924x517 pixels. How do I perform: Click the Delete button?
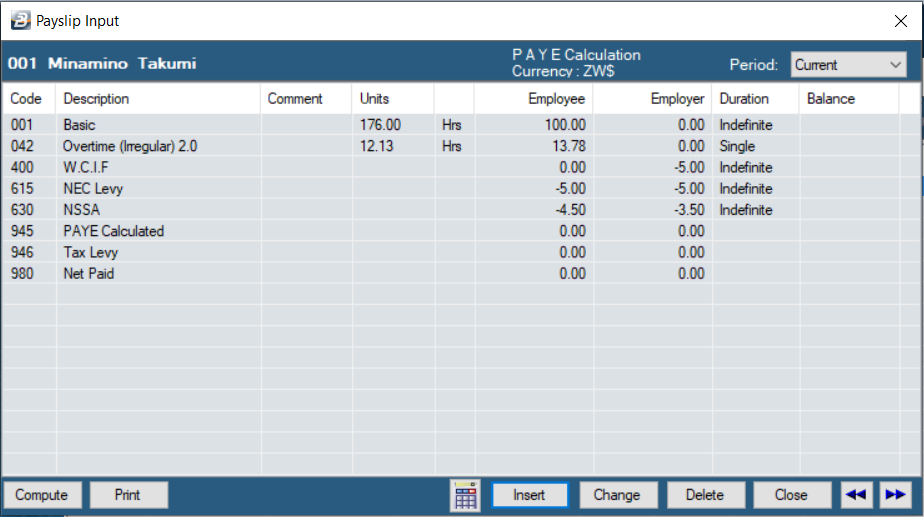[x=705, y=495]
